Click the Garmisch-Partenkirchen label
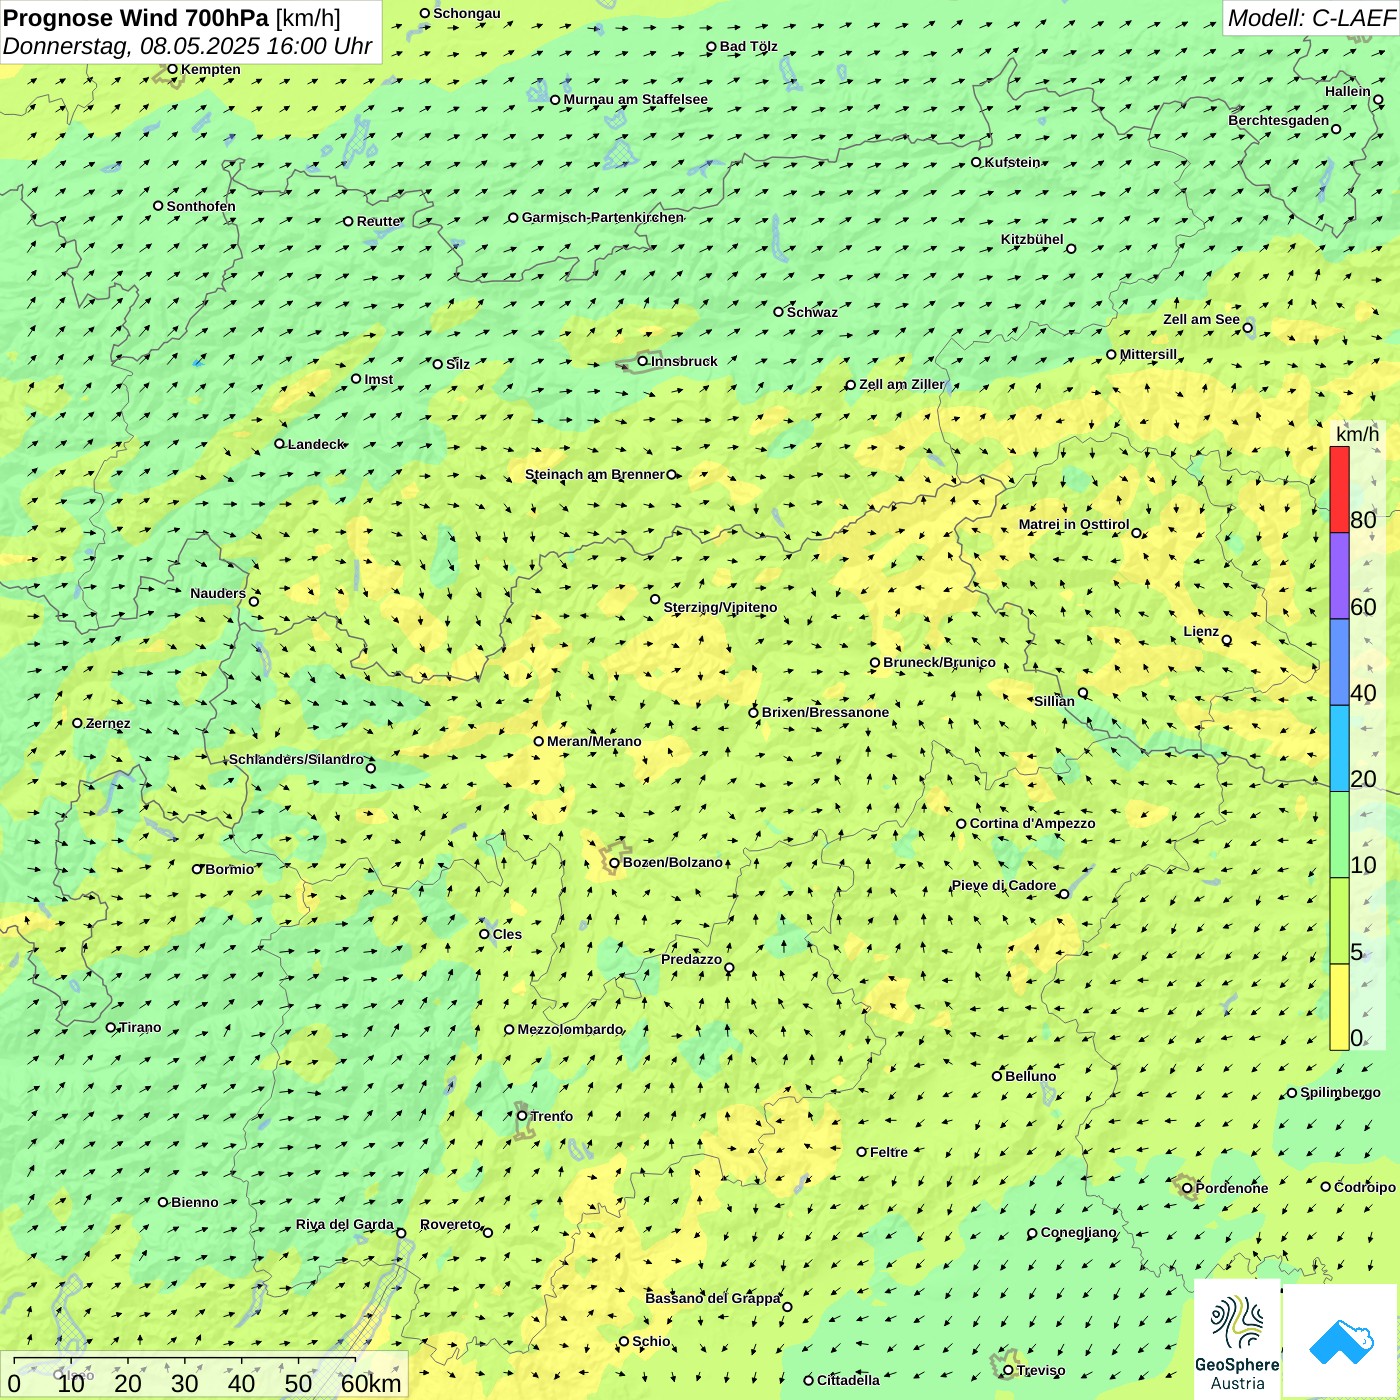The image size is (1400, 1400). pos(603,217)
